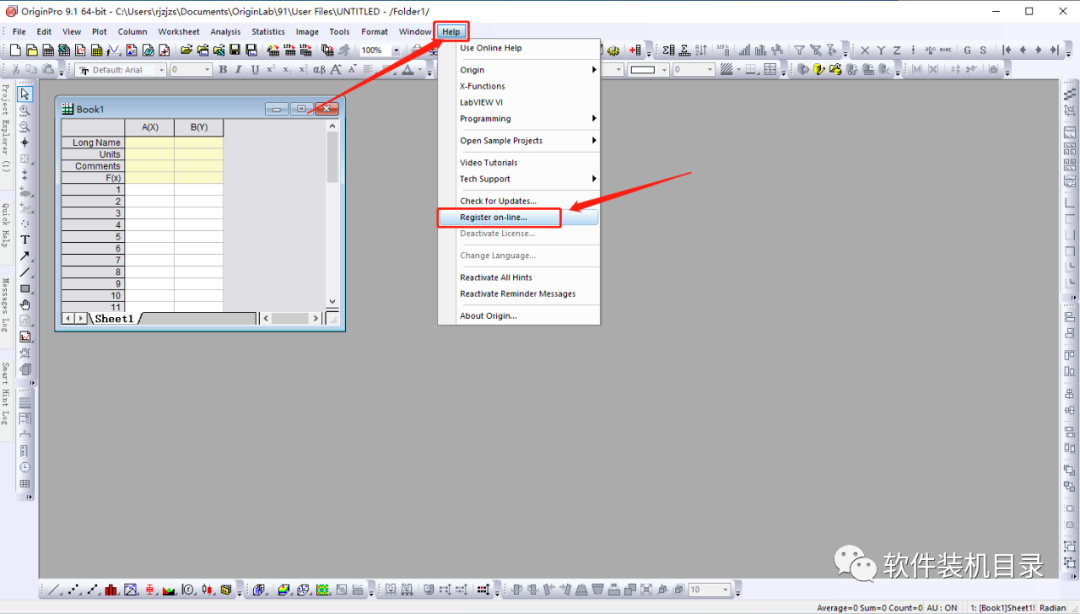Click the Scatter plot icon
Viewport: 1080px width, 614px height.
[x=74, y=590]
